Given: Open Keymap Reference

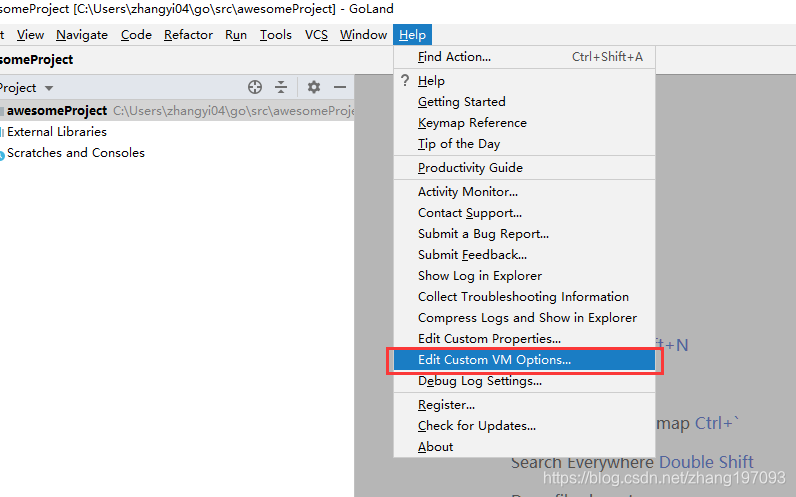Looking at the screenshot, I should 524,123.
